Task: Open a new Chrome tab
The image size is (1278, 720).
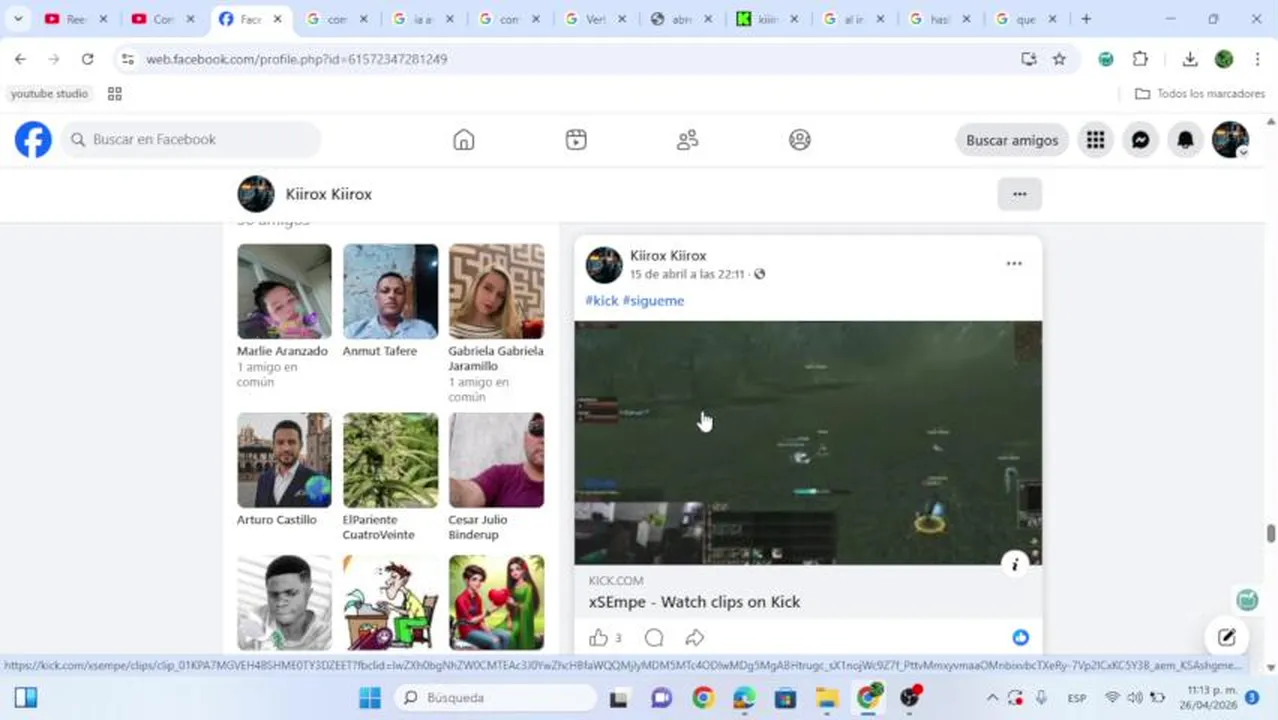Action: 1086,19
